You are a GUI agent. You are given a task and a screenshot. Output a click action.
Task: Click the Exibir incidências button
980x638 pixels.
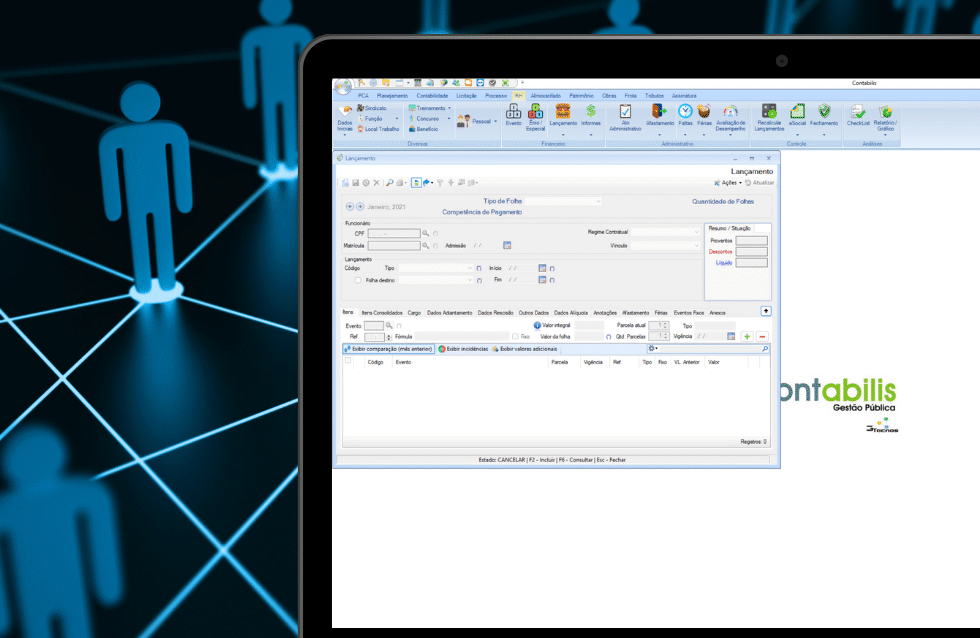pyautogui.click(x=463, y=349)
